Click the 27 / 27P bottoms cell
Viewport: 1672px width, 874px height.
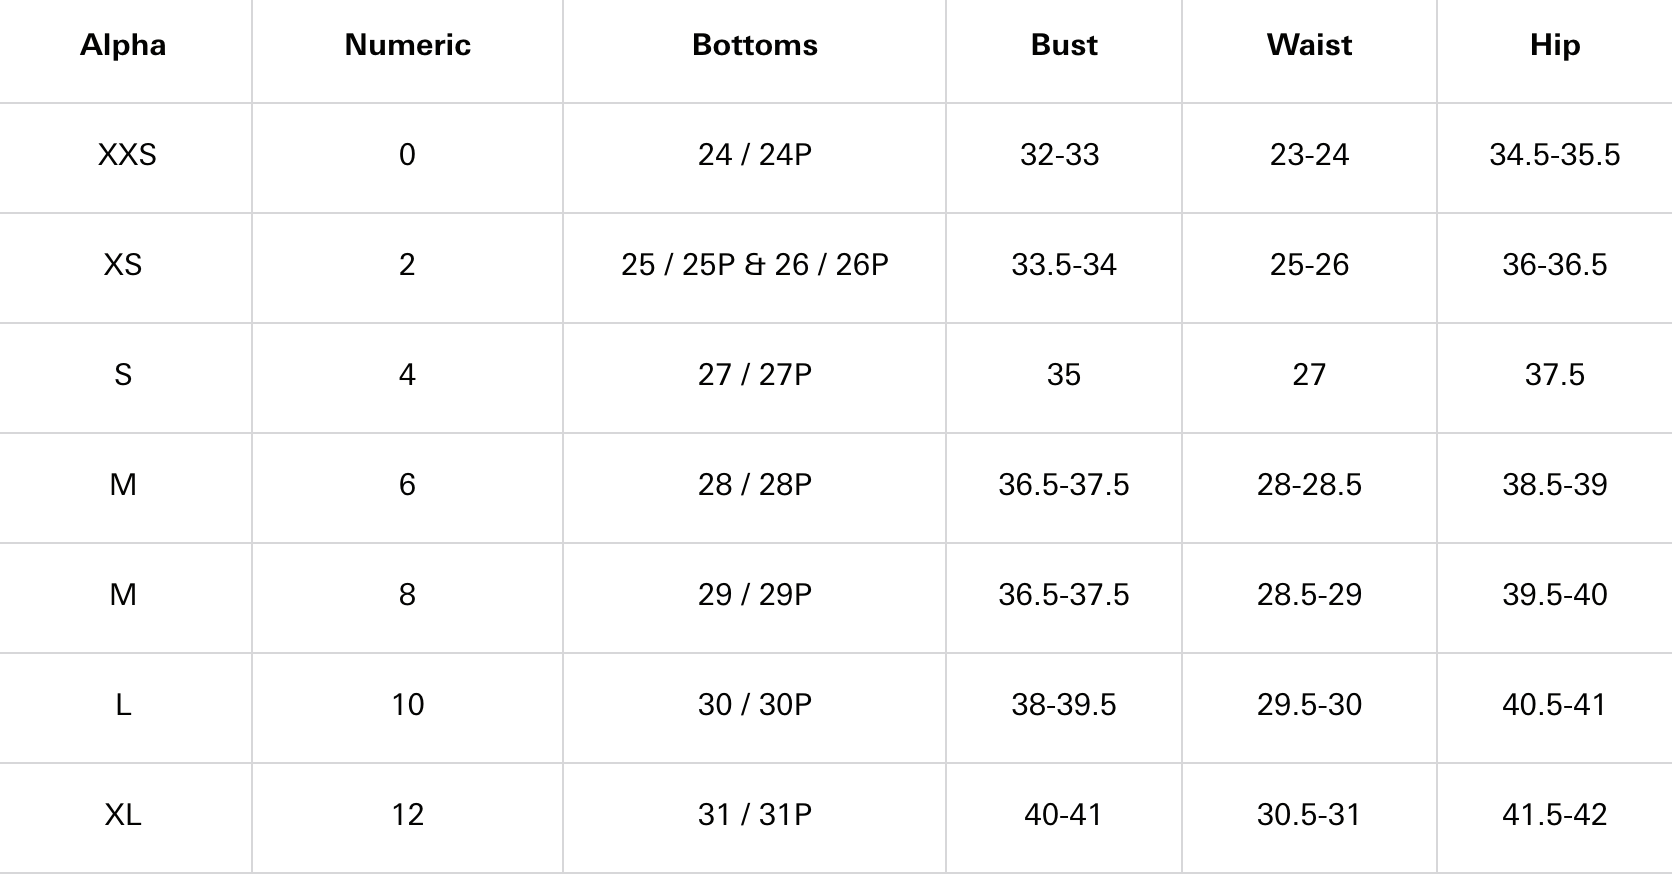(754, 375)
